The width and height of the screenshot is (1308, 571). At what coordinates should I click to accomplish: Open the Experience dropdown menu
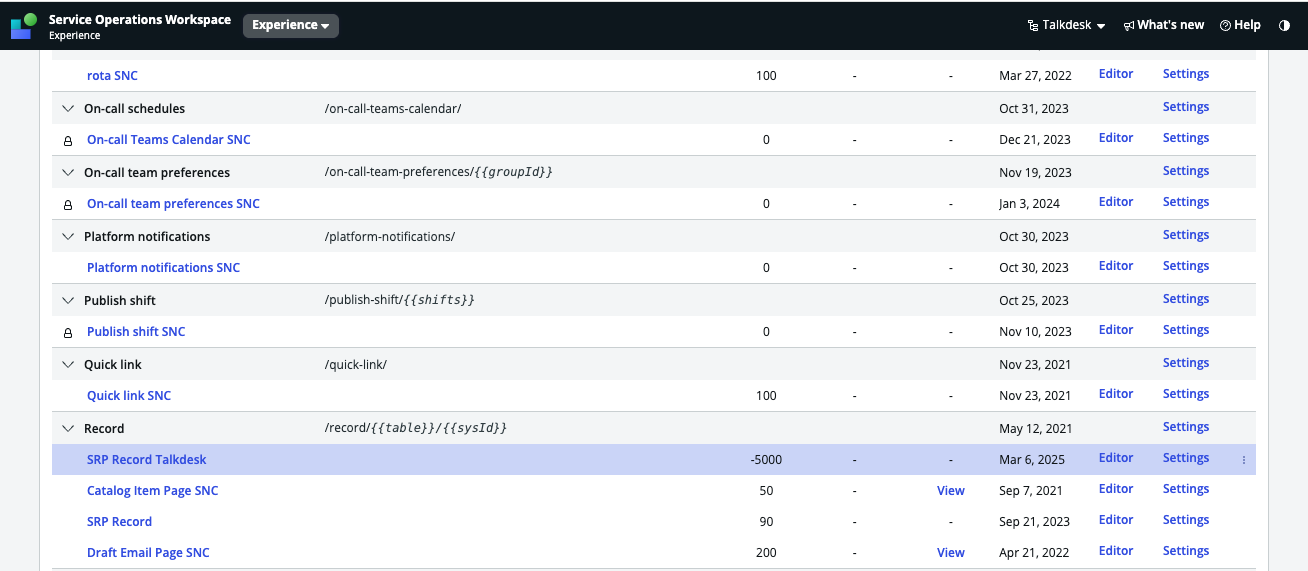tap(291, 25)
